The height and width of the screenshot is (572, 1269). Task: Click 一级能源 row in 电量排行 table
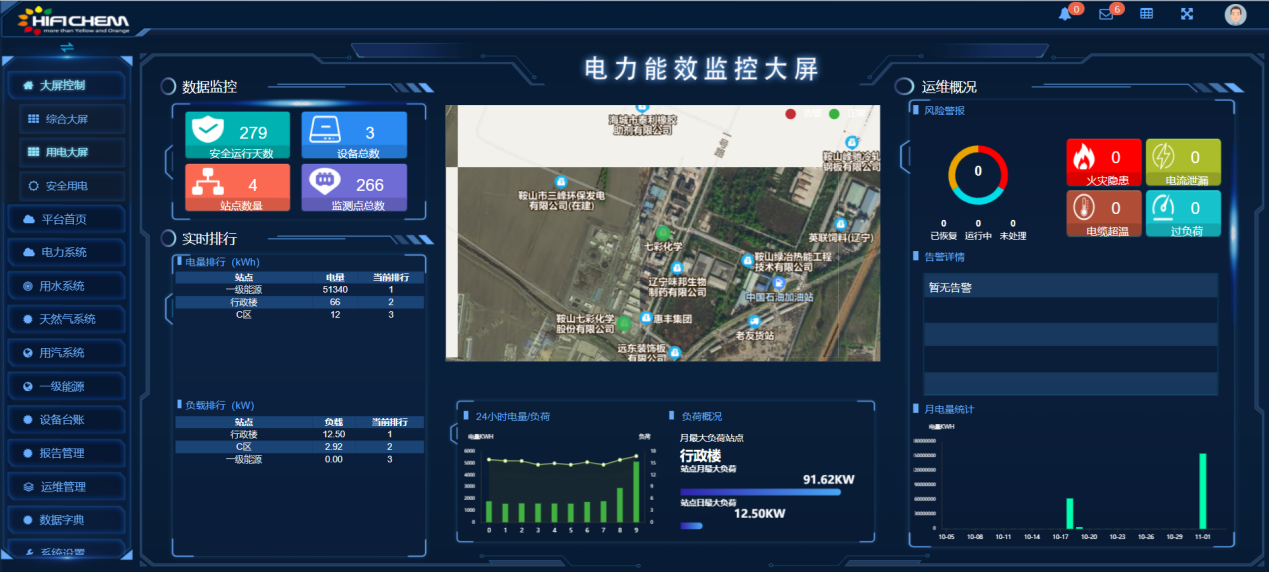[x=299, y=289]
